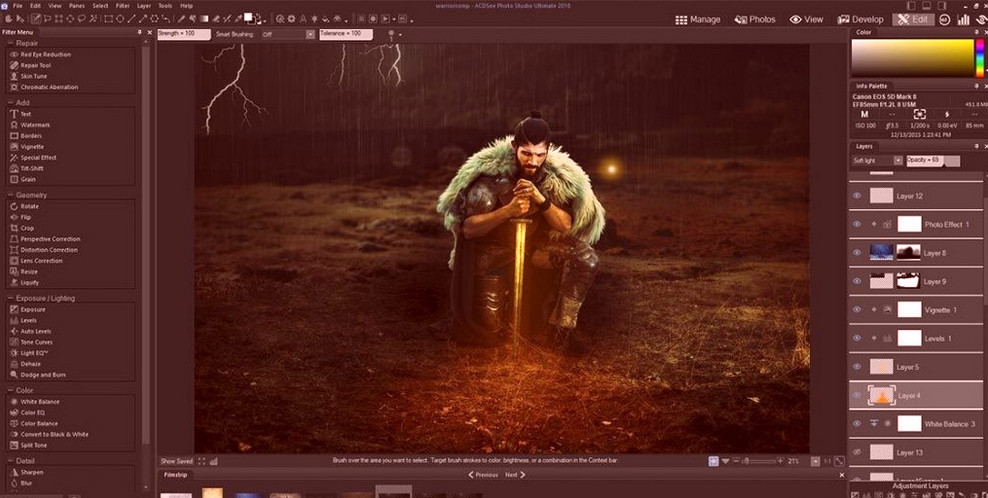Viewport: 988px width, 498px height.
Task: Apply the Vignette filter from Filter Menu
Action: pyautogui.click(x=27, y=146)
